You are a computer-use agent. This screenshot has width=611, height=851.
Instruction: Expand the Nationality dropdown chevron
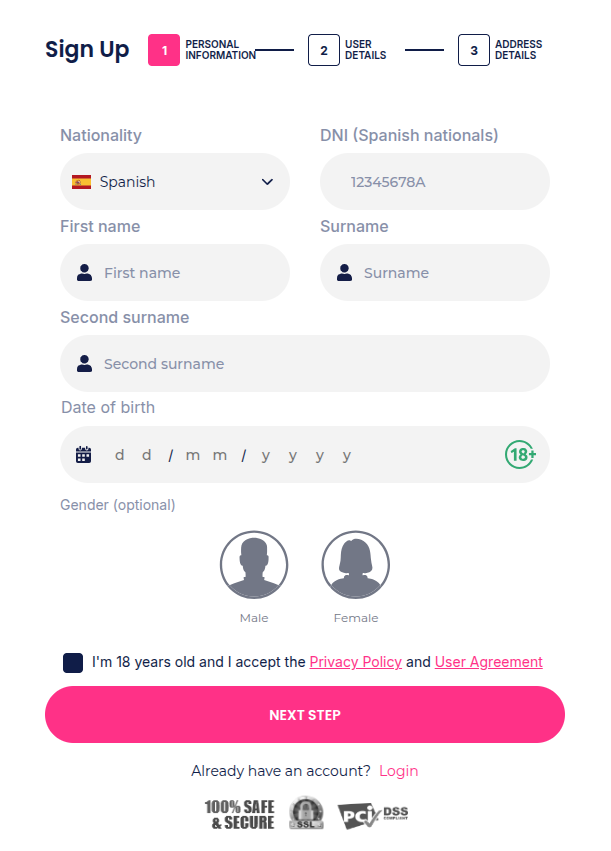268,182
